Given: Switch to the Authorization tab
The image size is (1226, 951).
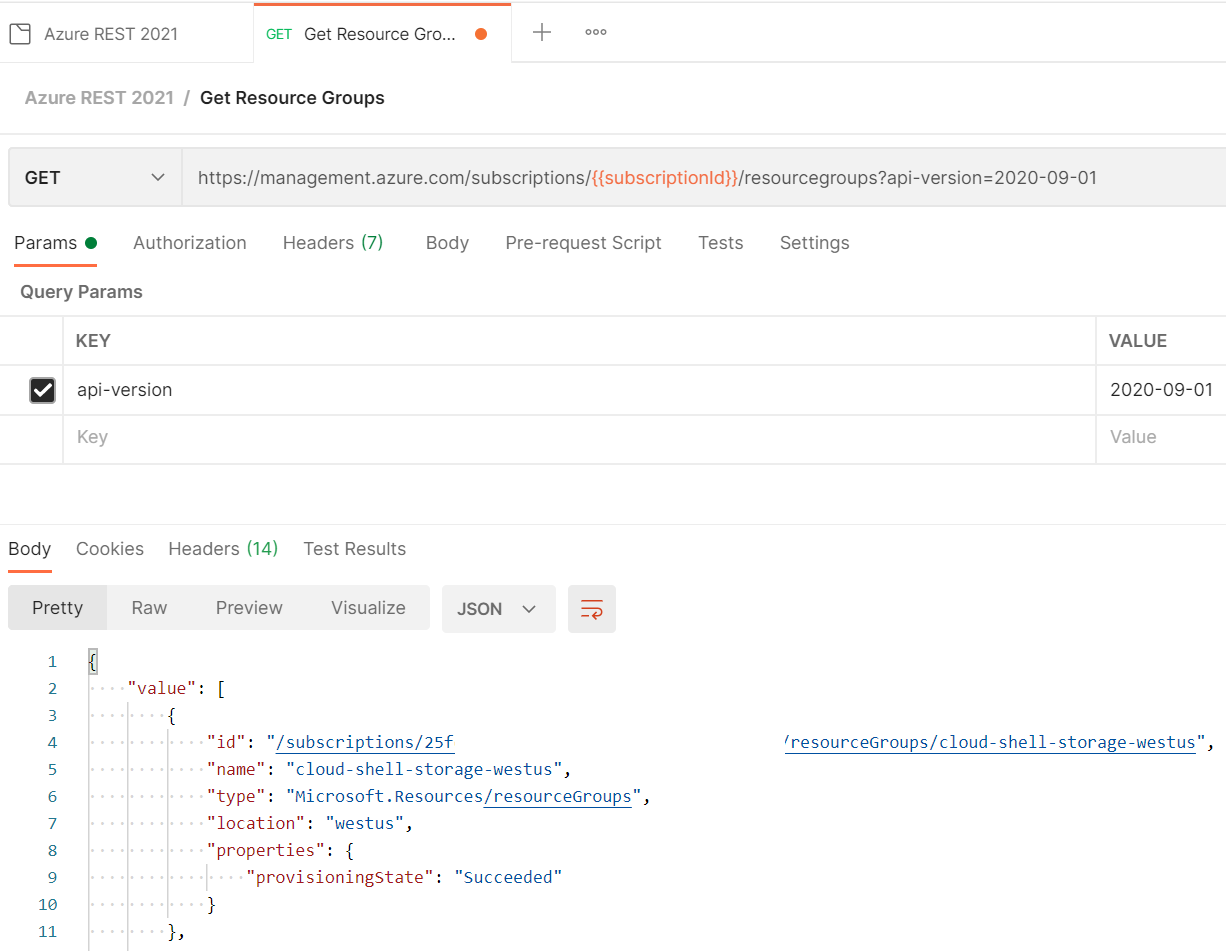Looking at the screenshot, I should [189, 242].
